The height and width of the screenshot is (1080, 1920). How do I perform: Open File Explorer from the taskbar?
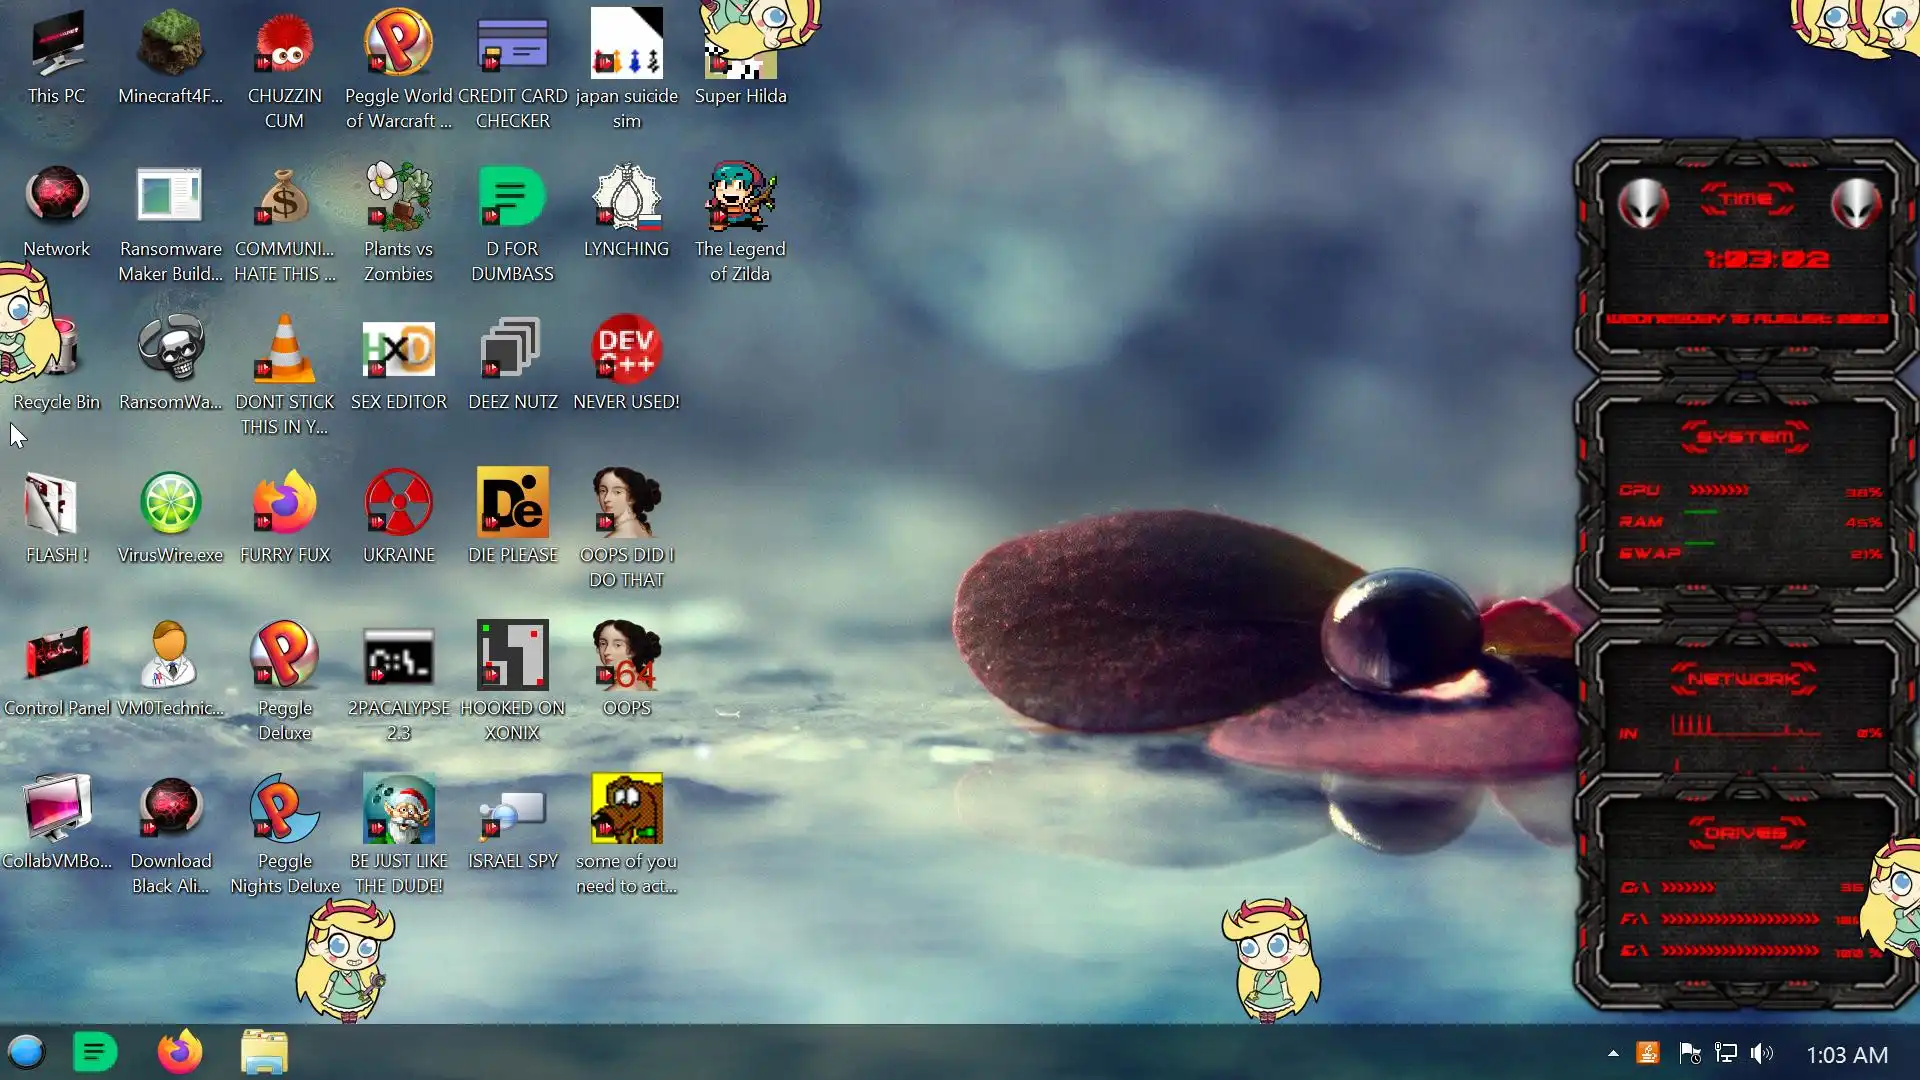tap(264, 1052)
